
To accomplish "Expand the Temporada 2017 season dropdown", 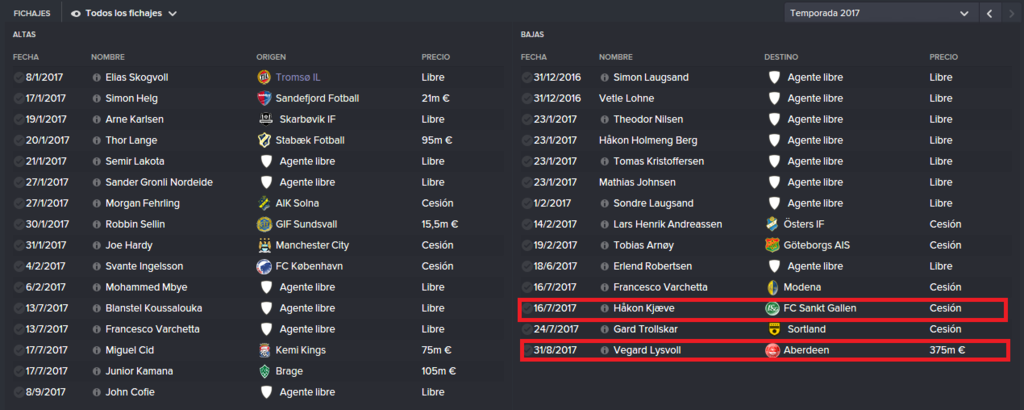I will (880, 13).
